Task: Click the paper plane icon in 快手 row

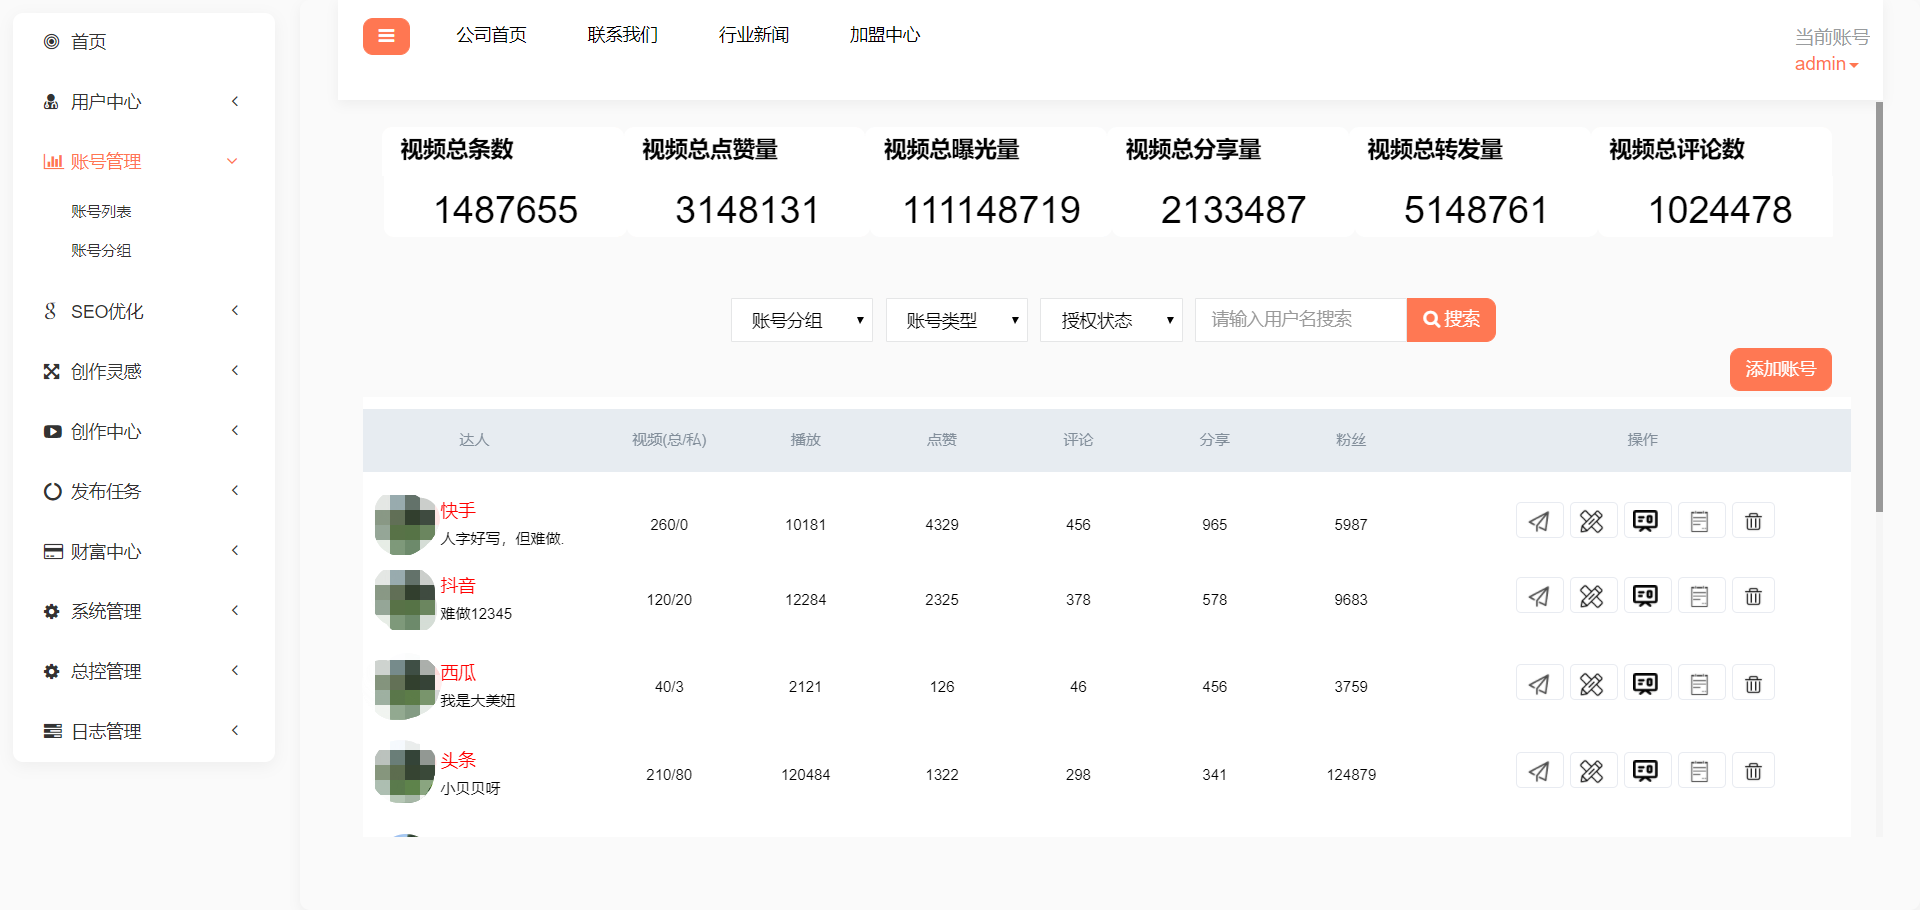Action: [x=1539, y=521]
